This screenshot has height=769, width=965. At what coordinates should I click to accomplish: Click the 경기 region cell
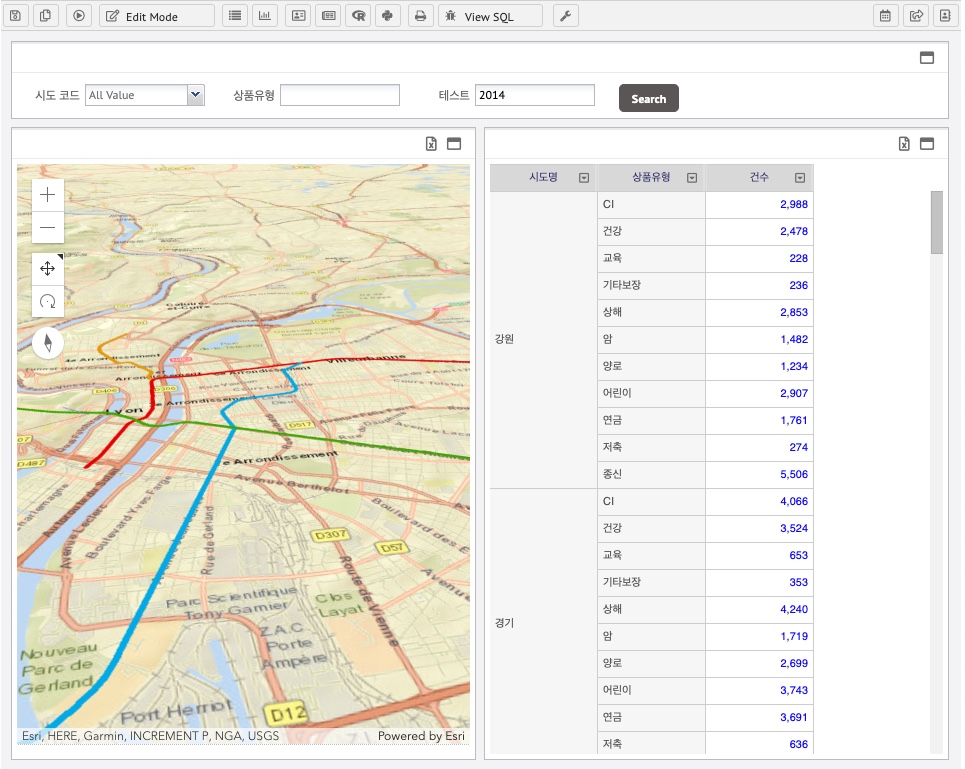(543, 622)
